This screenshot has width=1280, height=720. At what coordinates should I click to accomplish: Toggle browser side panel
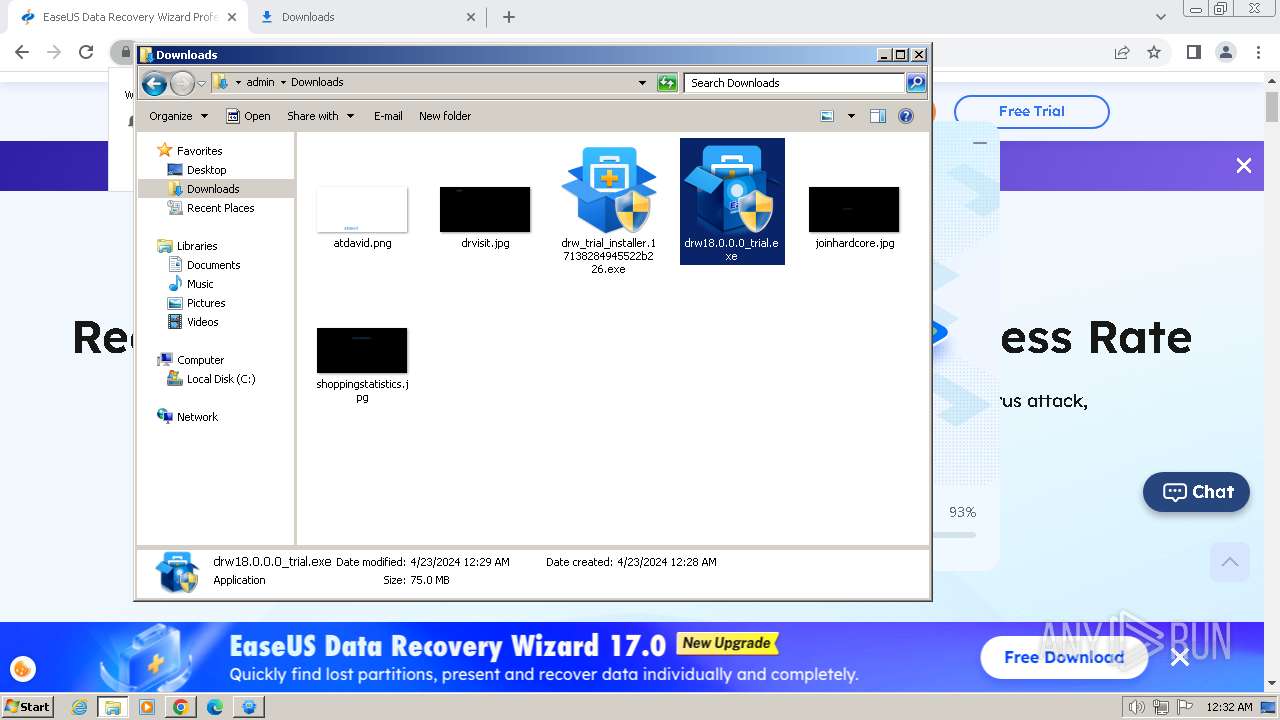(1193, 52)
